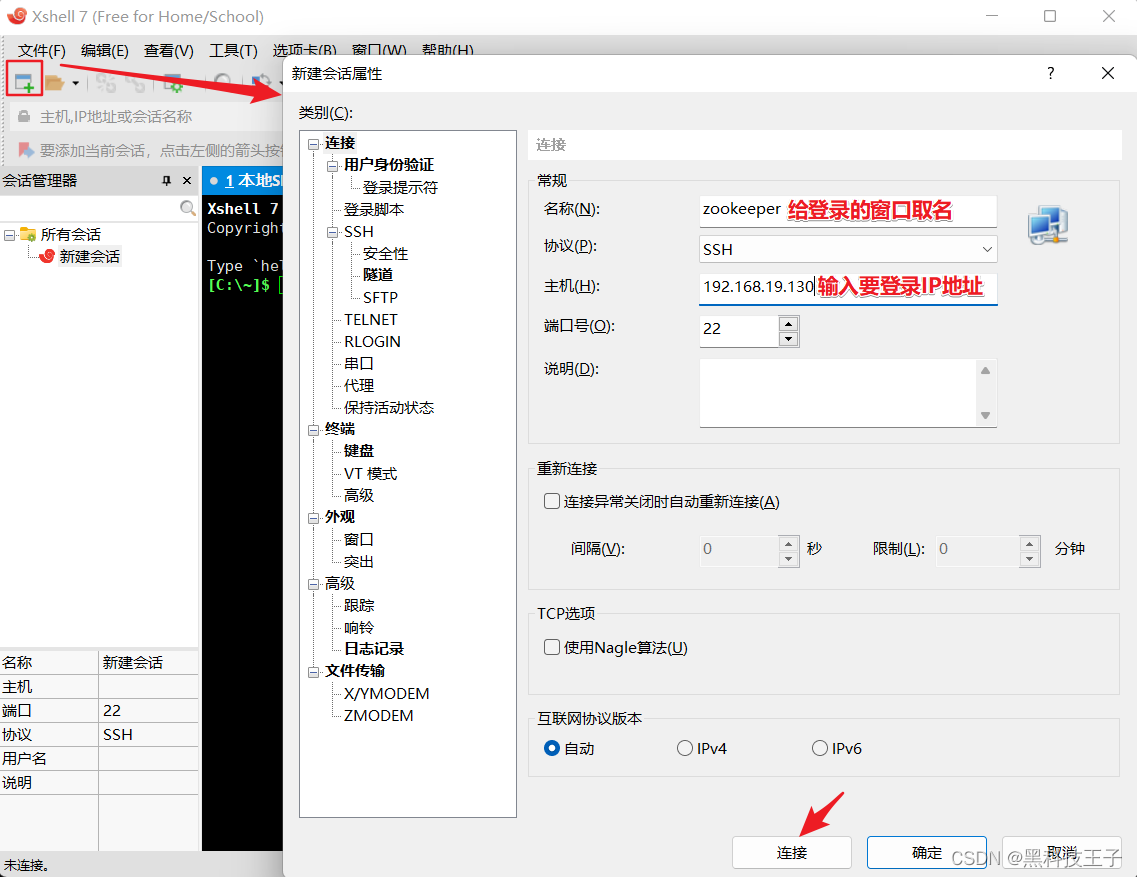Select TELNET in category tree
1137x877 pixels.
pos(371,320)
